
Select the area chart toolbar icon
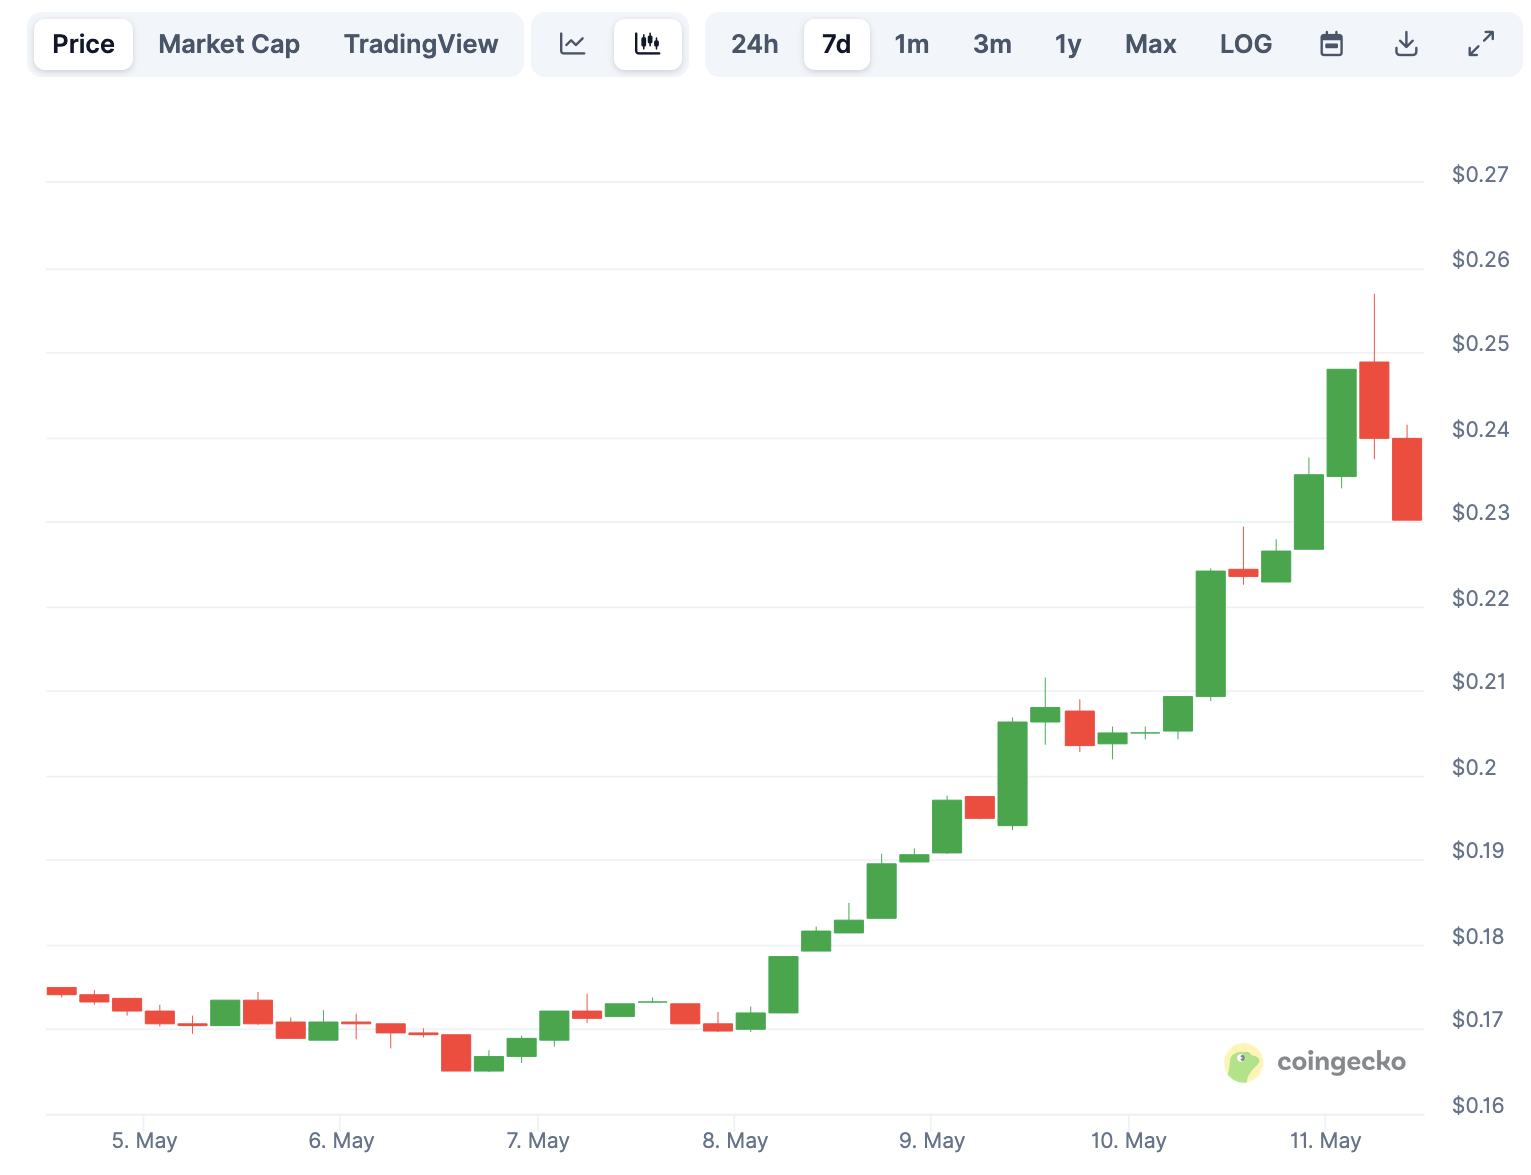point(572,44)
